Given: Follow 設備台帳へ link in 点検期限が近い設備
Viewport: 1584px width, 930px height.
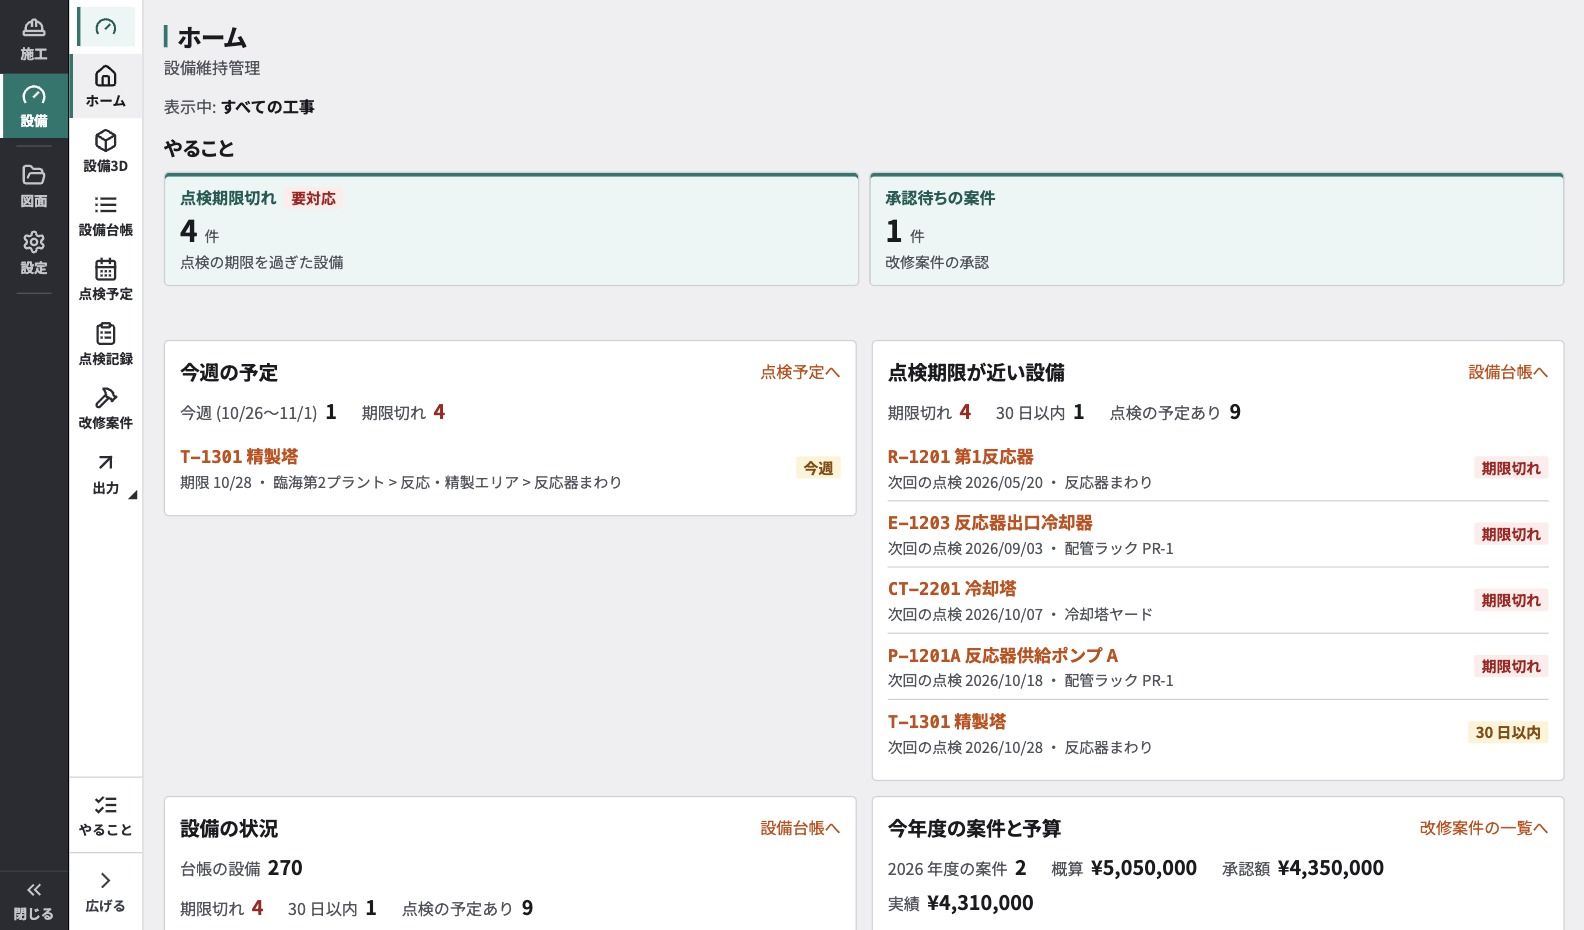Looking at the screenshot, I should tap(1508, 372).
